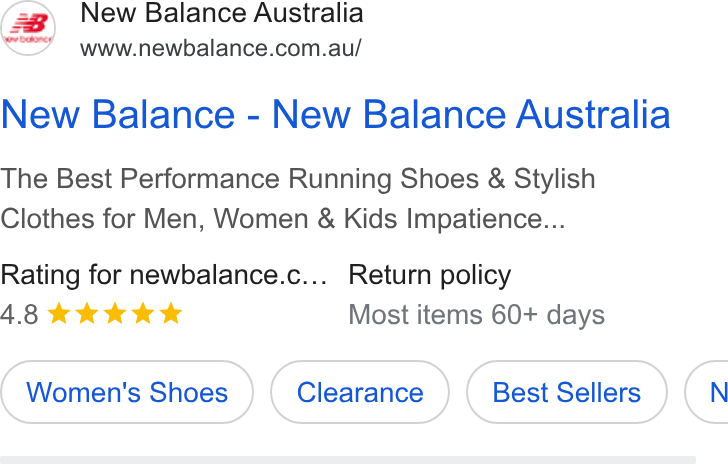The width and height of the screenshot is (728, 464).
Task: Click the Return policy heading
Action: (429, 275)
